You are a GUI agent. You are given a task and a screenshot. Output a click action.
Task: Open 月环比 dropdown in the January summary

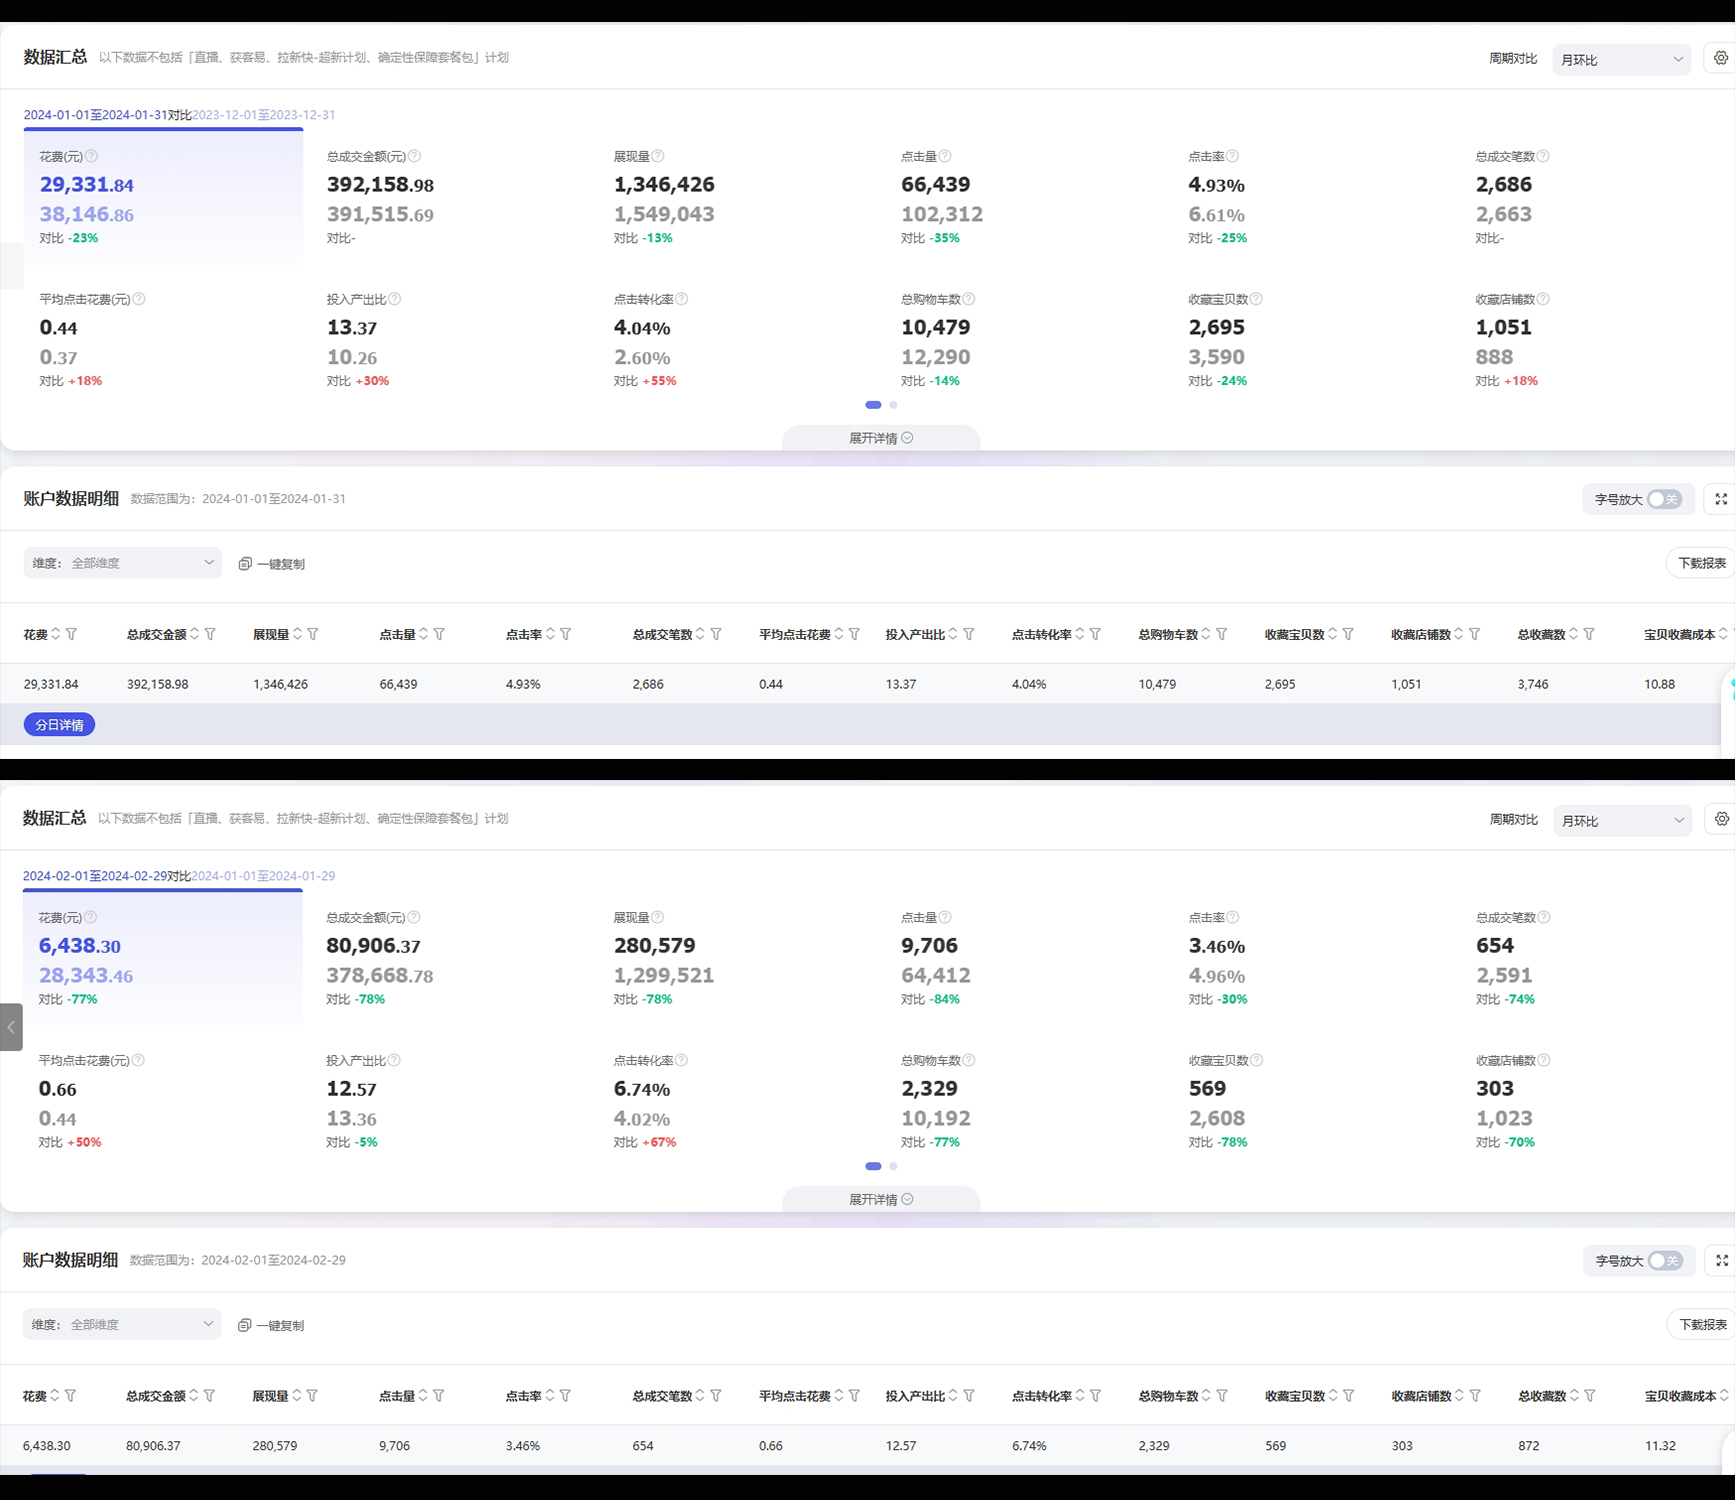pos(1621,60)
